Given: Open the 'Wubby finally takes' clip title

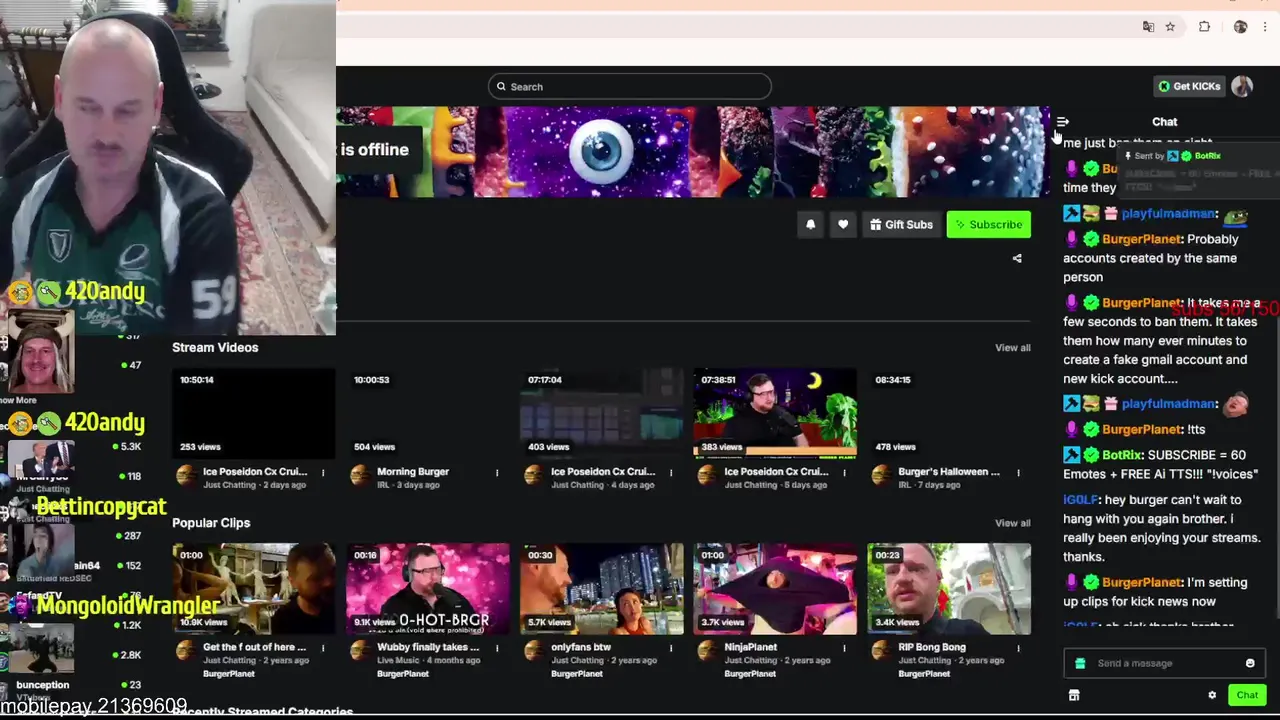Looking at the screenshot, I should [427, 648].
